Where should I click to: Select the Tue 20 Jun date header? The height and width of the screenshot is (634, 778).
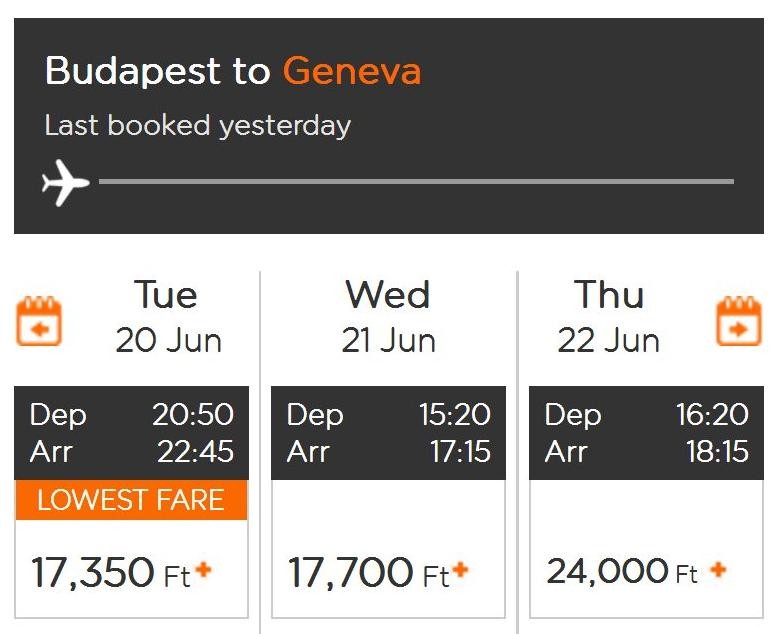point(167,317)
